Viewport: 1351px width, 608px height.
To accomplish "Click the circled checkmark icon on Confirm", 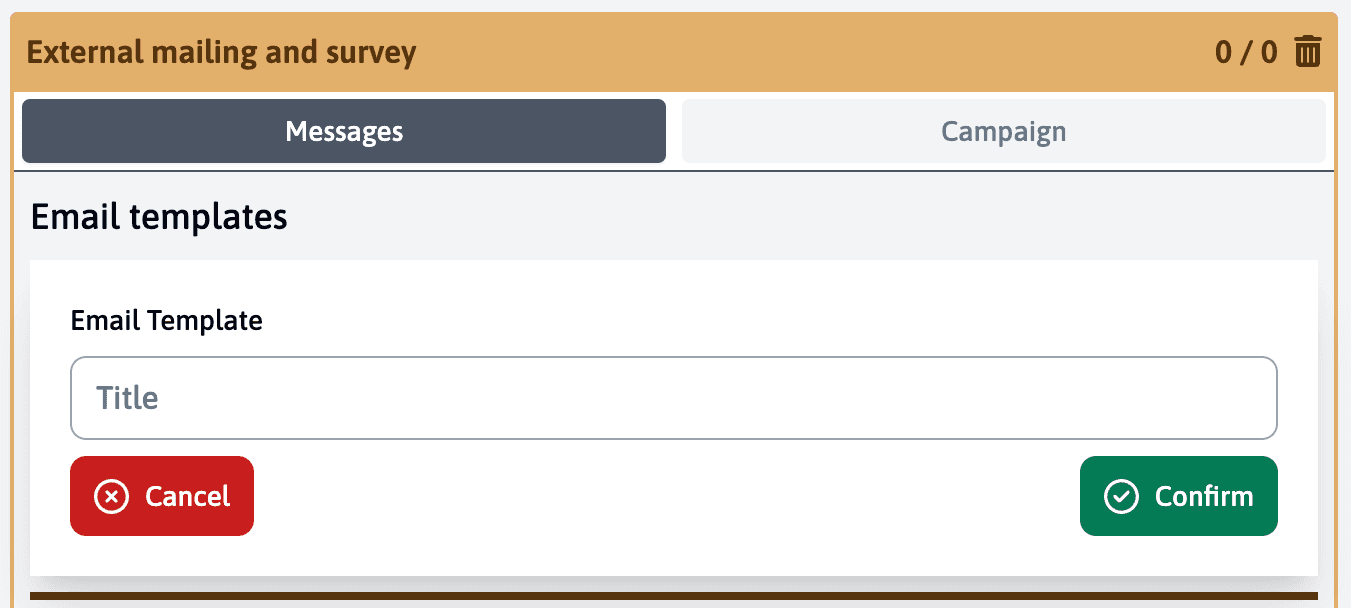I will [x=1121, y=496].
